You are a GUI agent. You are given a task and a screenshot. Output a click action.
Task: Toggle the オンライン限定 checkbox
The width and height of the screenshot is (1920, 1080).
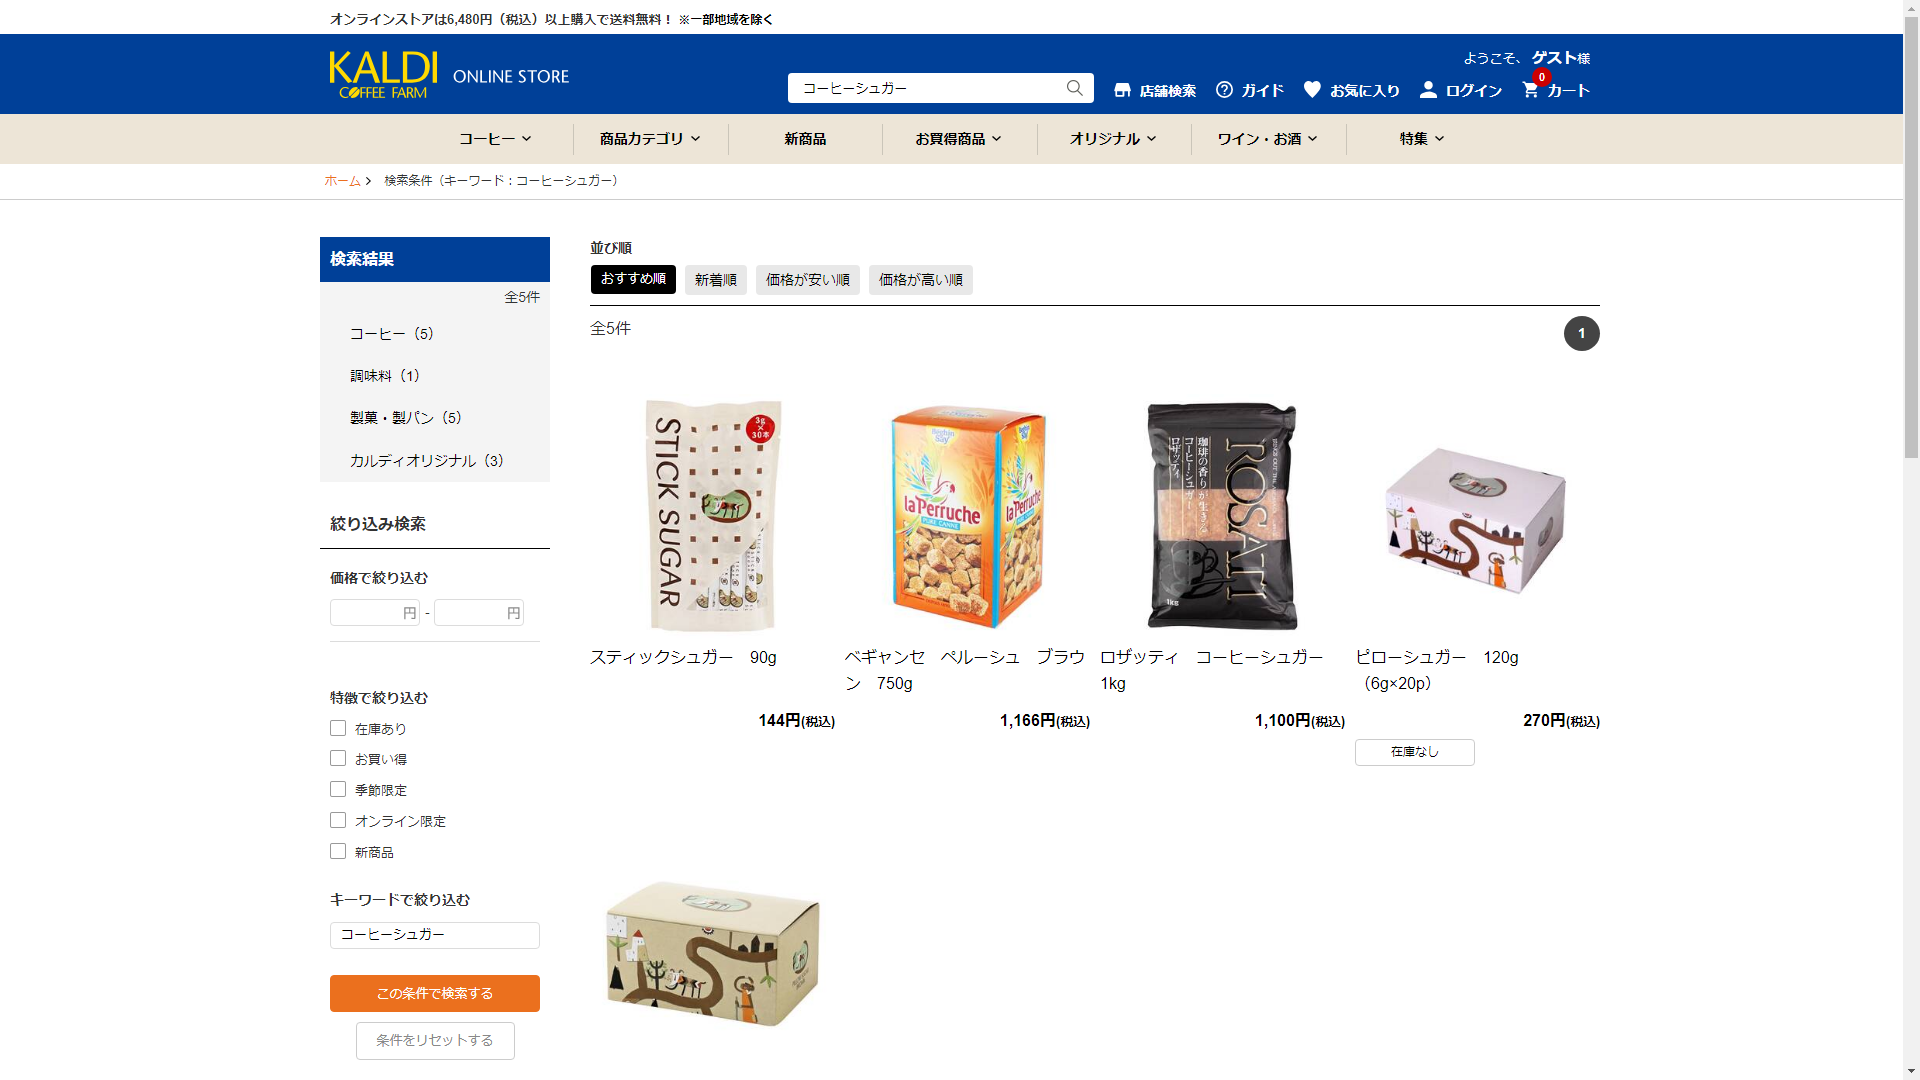click(338, 820)
